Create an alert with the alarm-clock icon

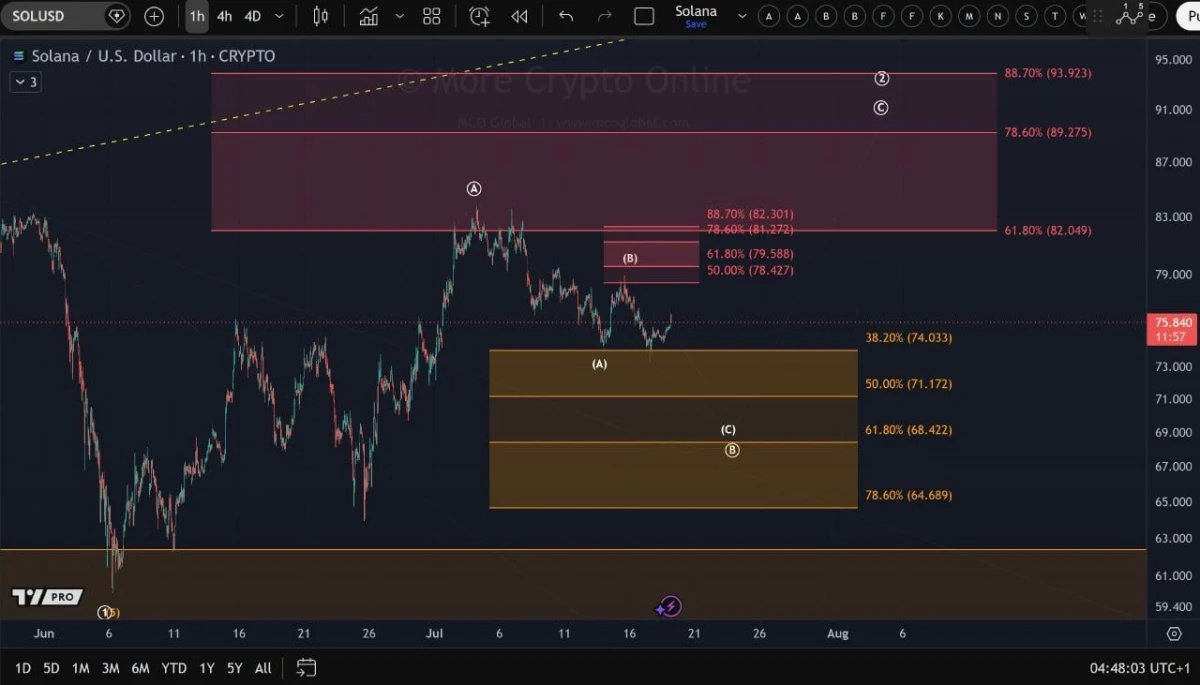click(479, 16)
